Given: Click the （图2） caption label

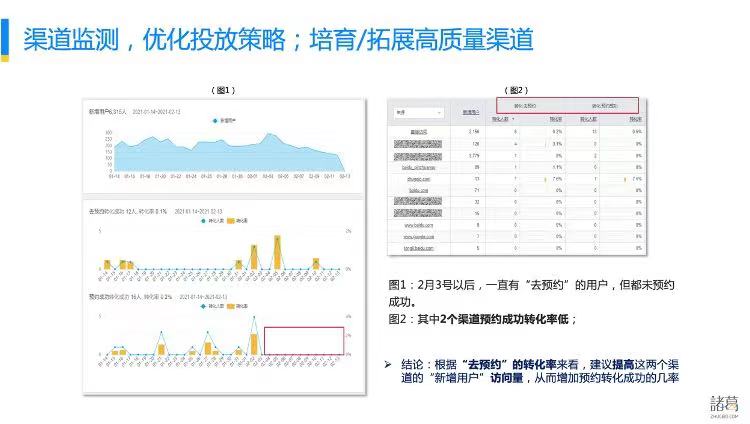Looking at the screenshot, I should tap(516, 90).
